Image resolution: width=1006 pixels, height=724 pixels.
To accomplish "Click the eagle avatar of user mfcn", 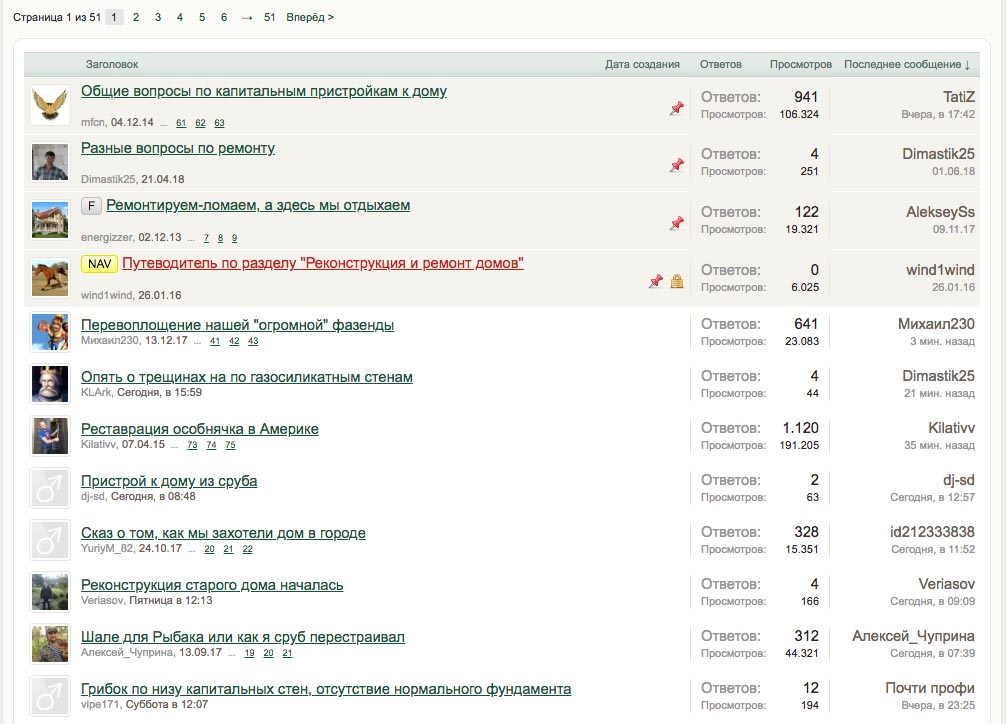I will [x=49, y=105].
